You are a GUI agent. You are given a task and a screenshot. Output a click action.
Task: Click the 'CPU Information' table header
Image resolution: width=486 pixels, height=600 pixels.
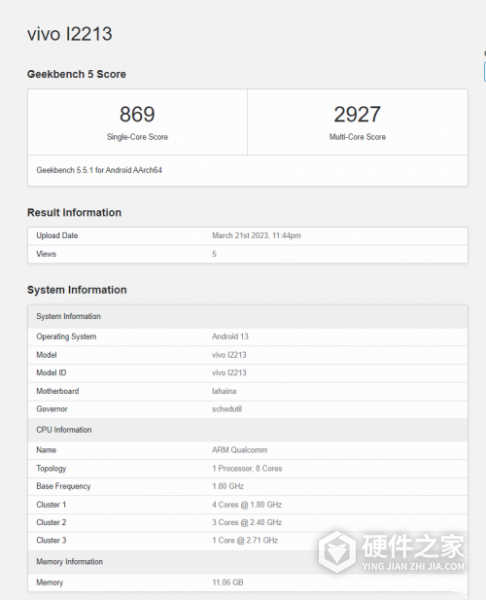click(x=247, y=430)
